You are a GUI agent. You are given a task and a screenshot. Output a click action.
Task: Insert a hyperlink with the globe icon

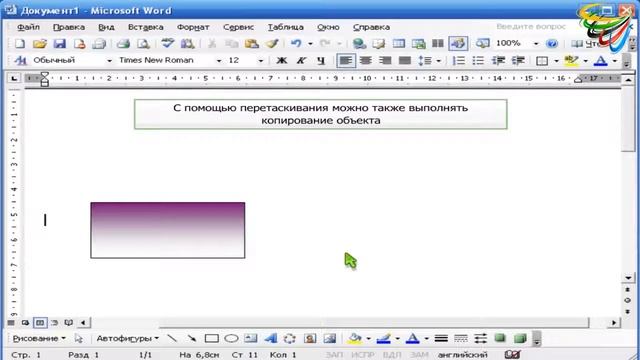[x=359, y=43]
